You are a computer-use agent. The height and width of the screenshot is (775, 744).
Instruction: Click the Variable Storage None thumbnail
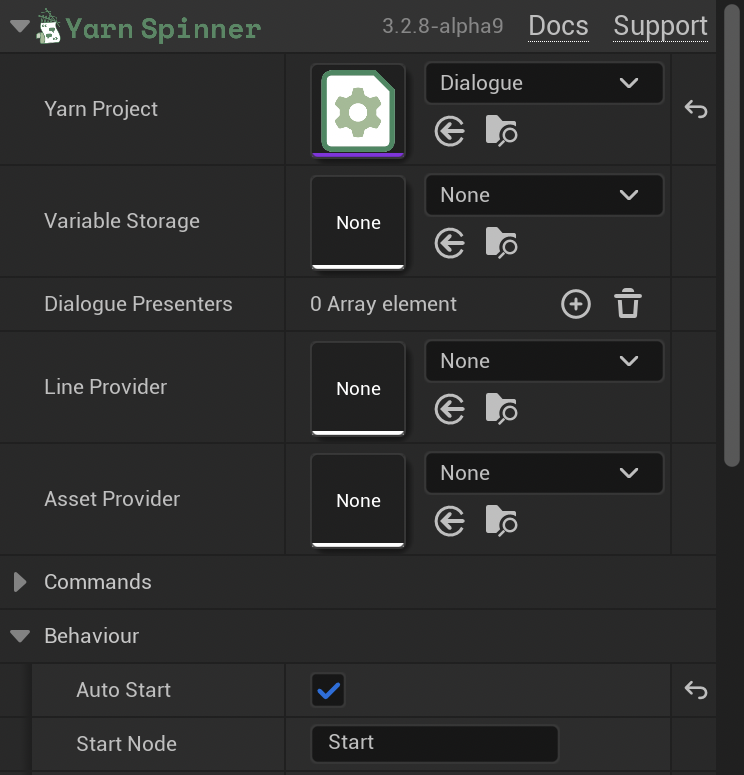(358, 222)
